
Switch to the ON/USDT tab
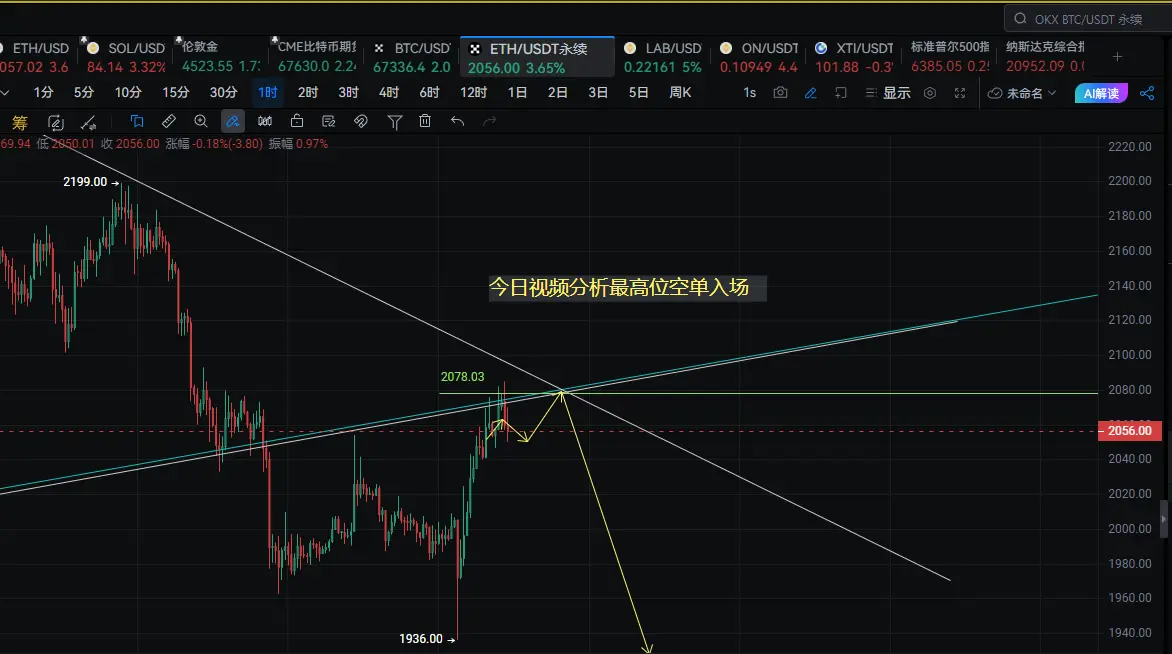point(759,57)
